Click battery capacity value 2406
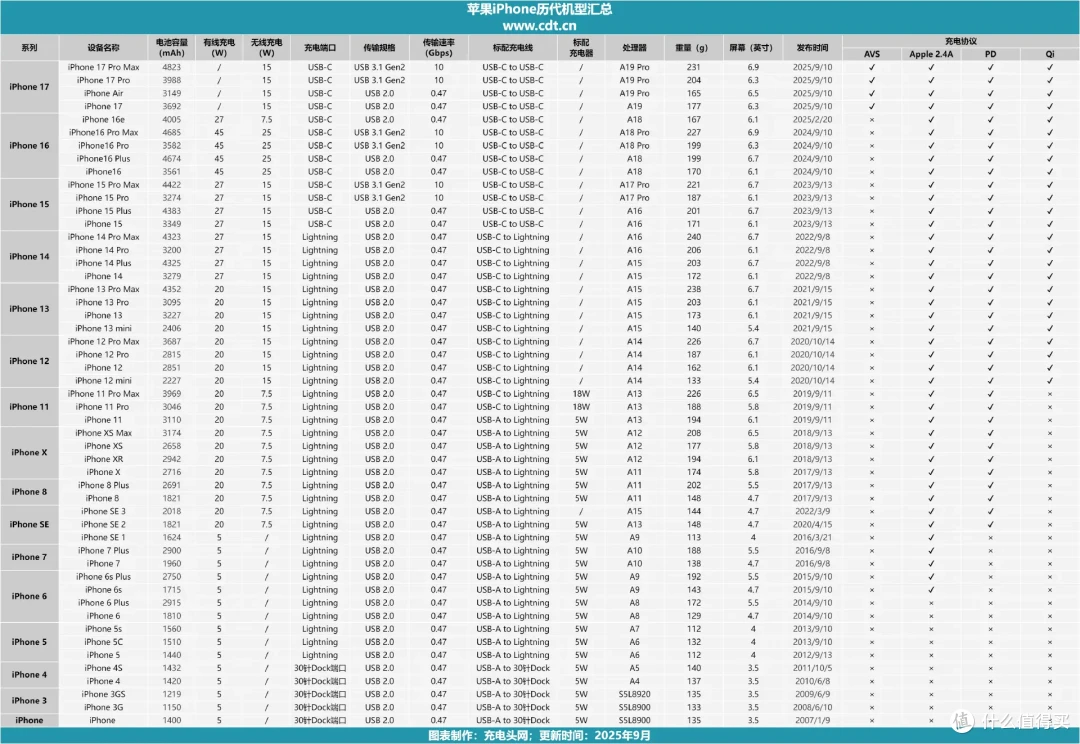Viewport: 1080px width, 744px height. [x=172, y=328]
